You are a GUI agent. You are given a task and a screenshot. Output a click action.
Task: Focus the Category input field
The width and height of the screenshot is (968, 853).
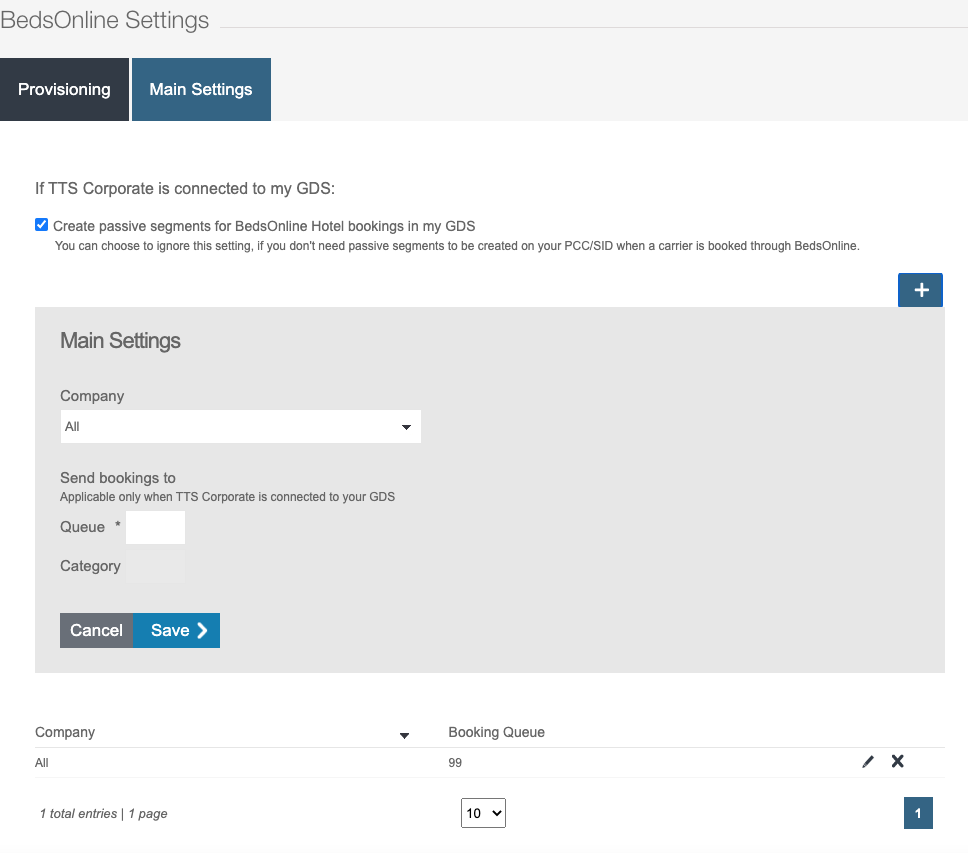(x=155, y=566)
